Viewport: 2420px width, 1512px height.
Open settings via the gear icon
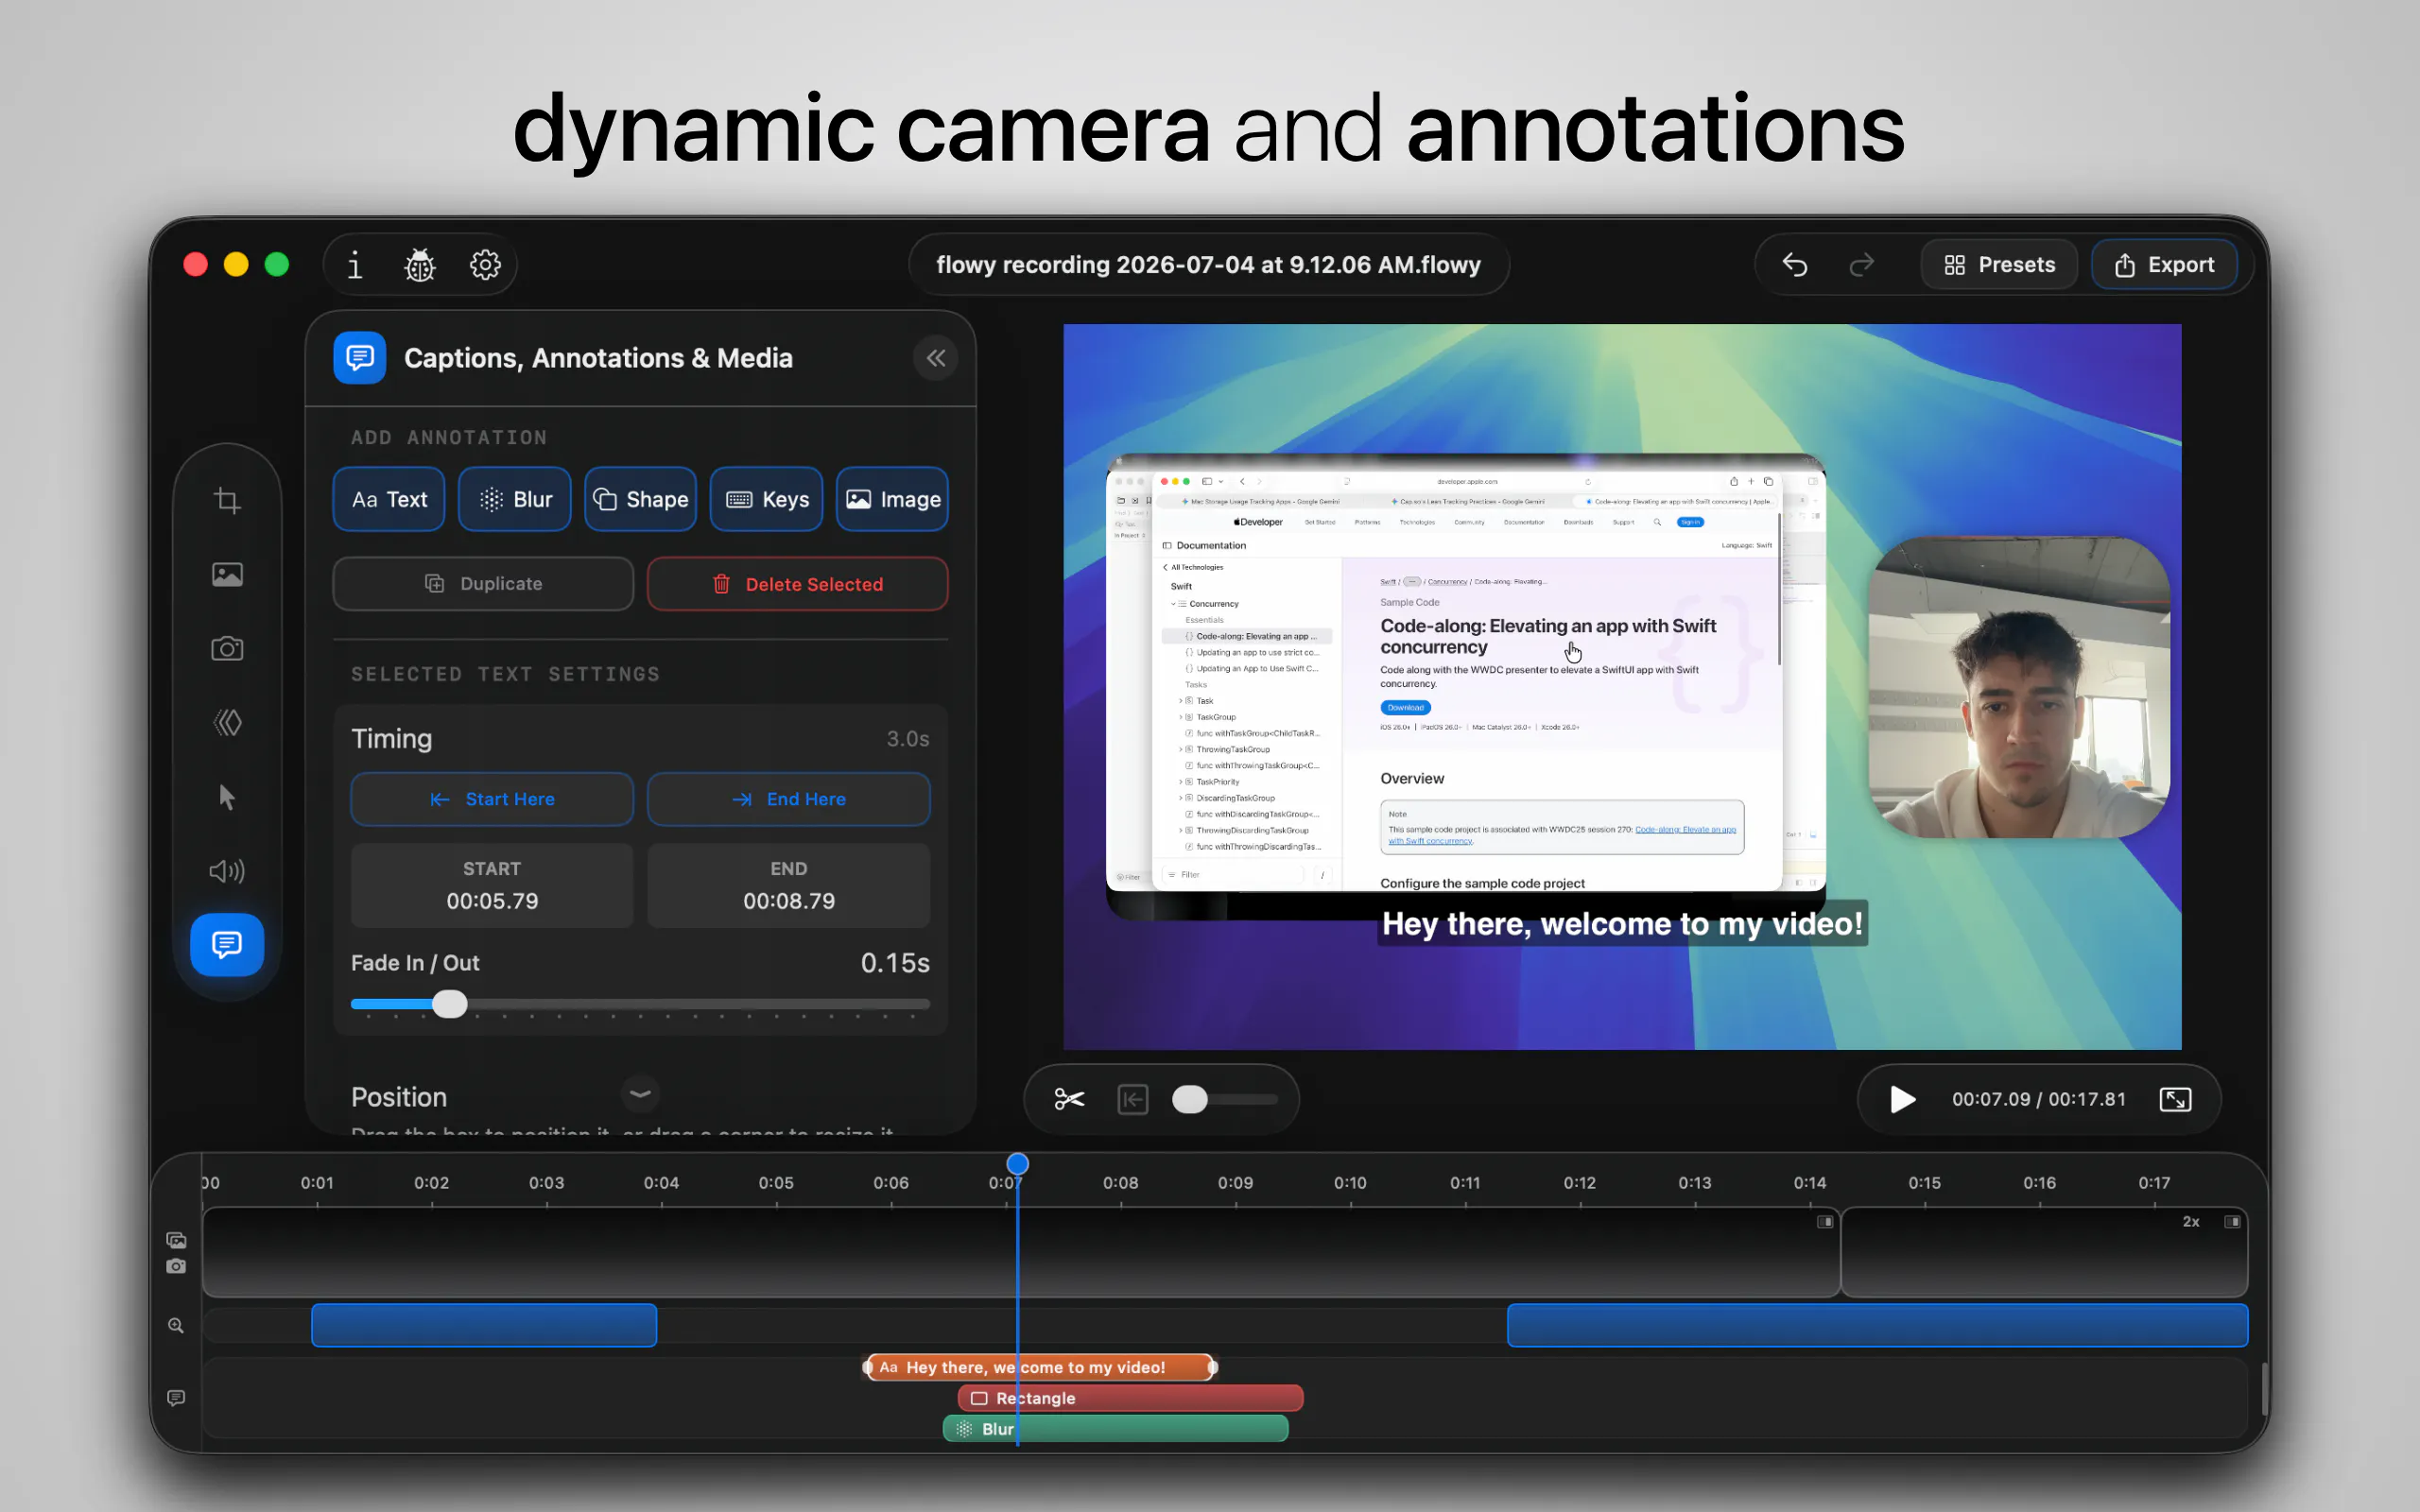(x=485, y=265)
